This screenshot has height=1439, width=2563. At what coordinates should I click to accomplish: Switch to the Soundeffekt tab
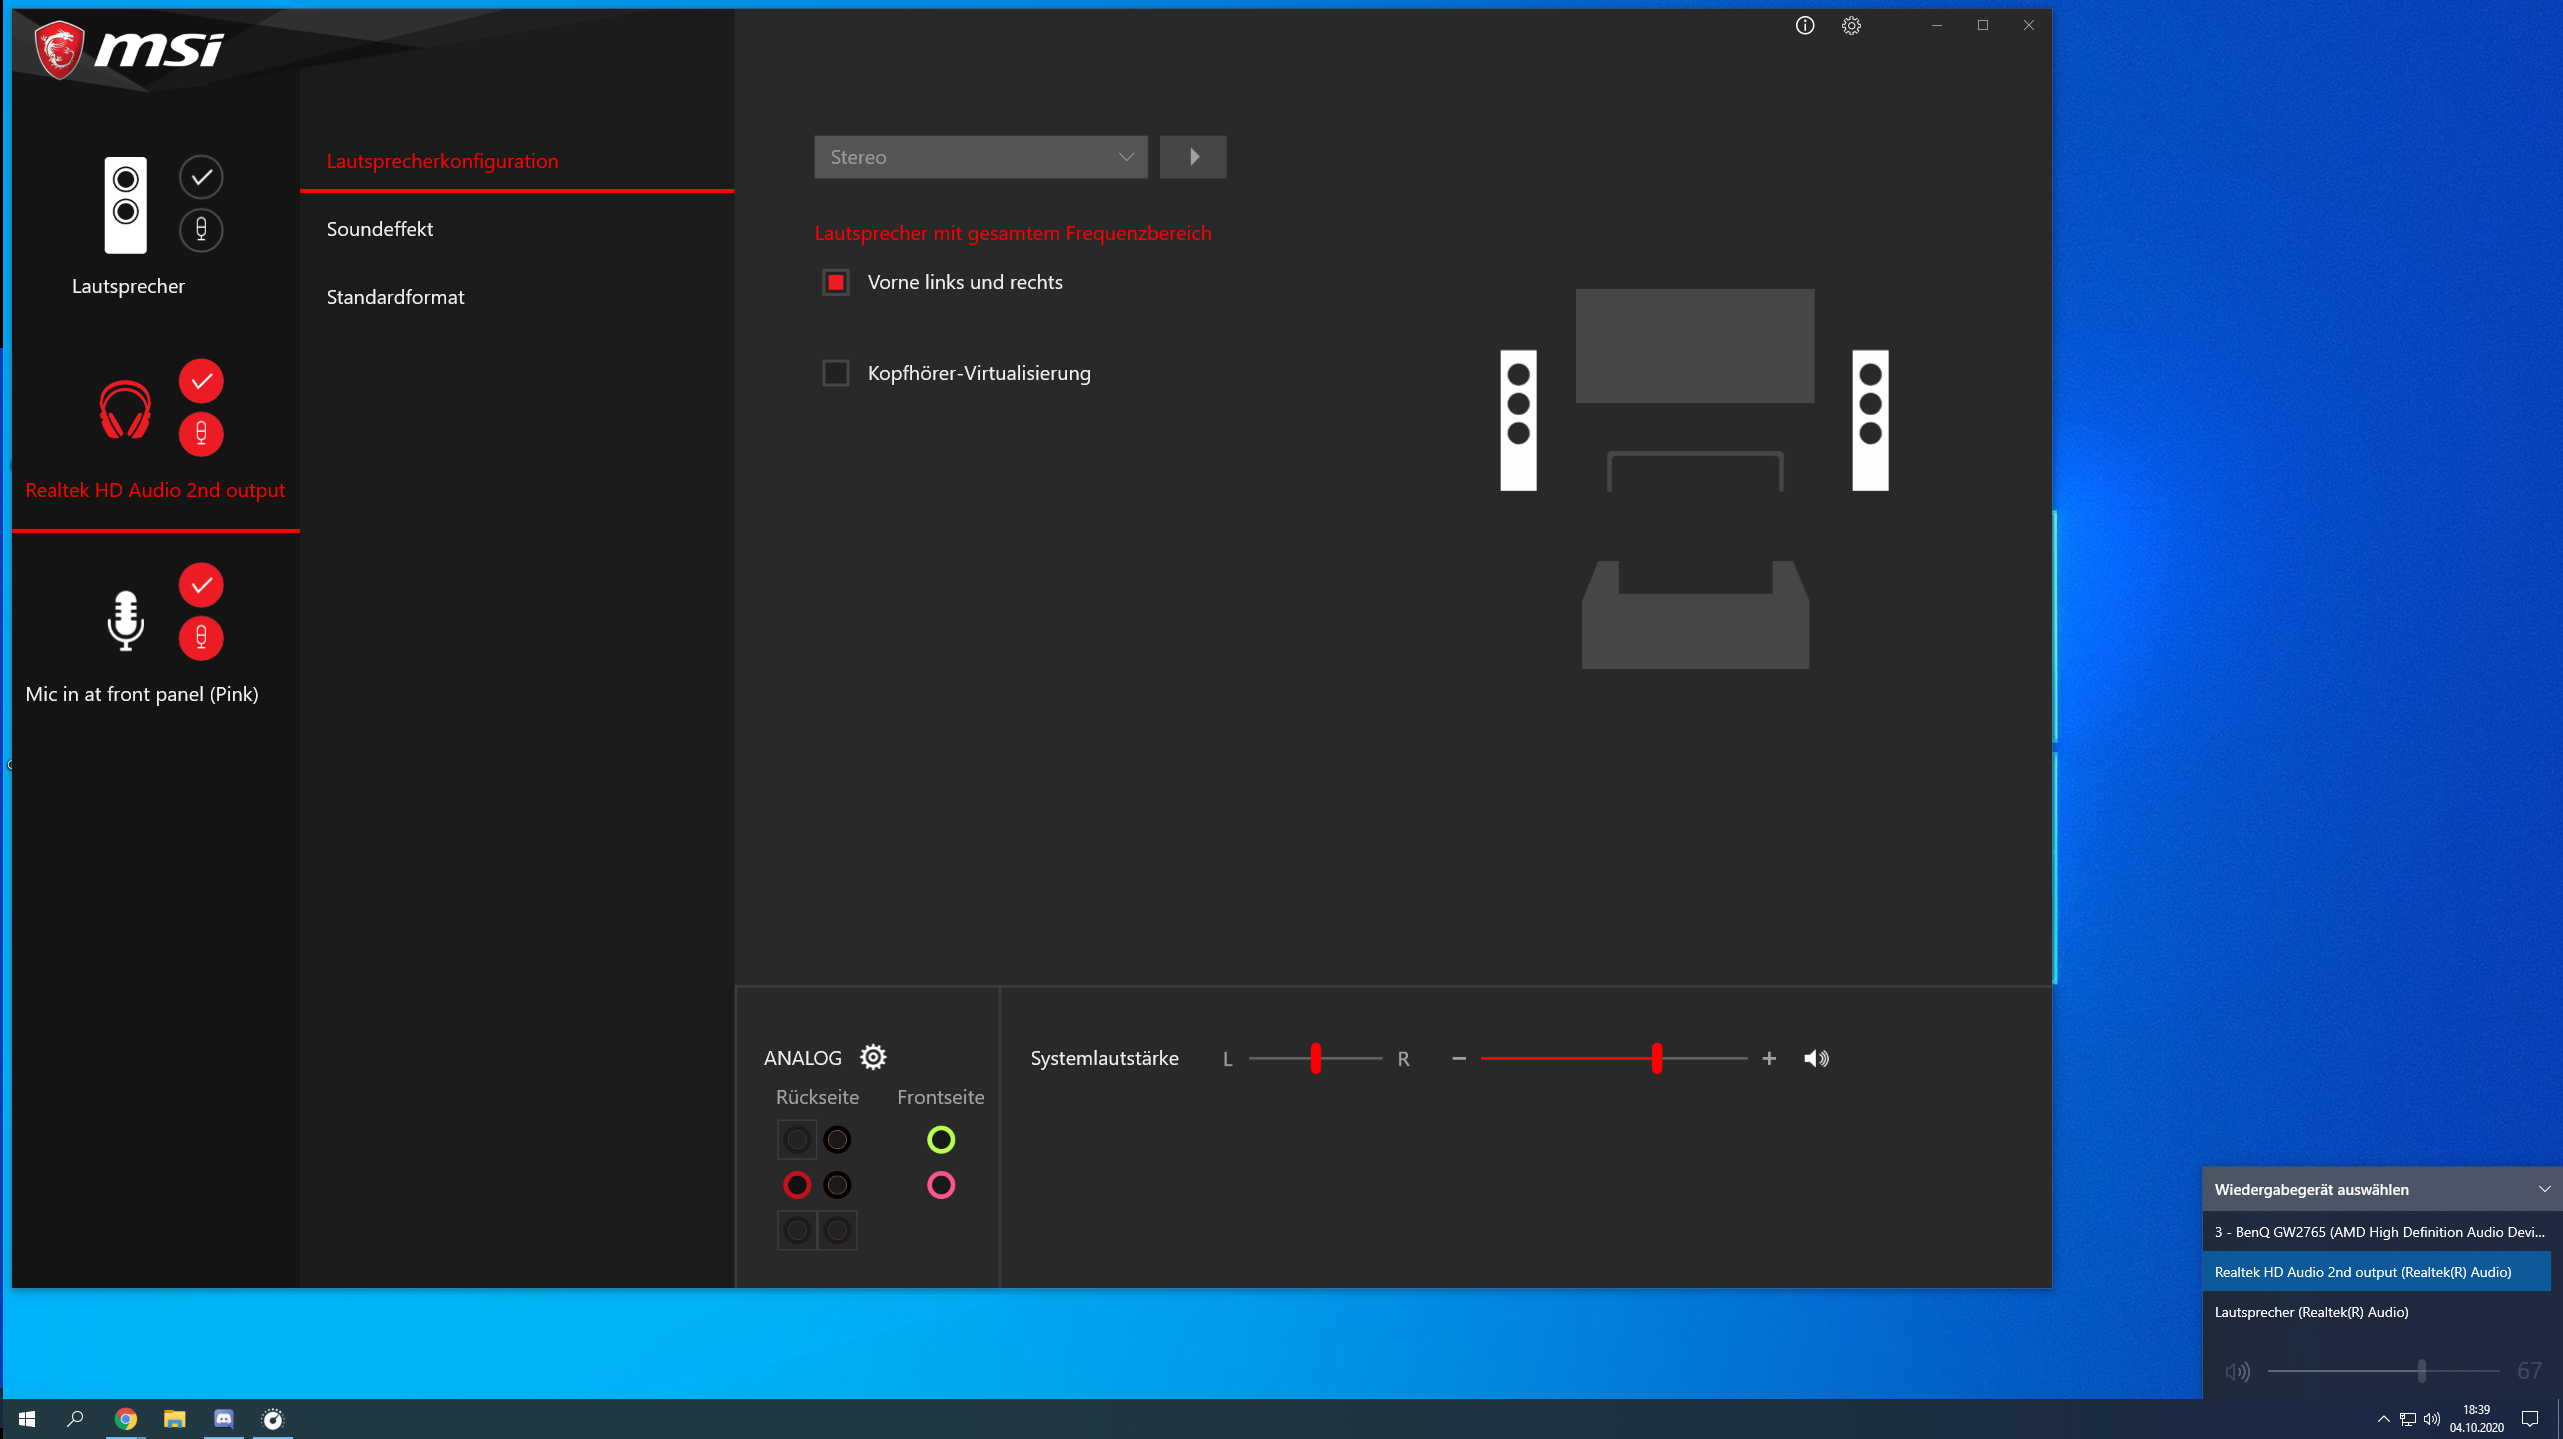click(380, 229)
